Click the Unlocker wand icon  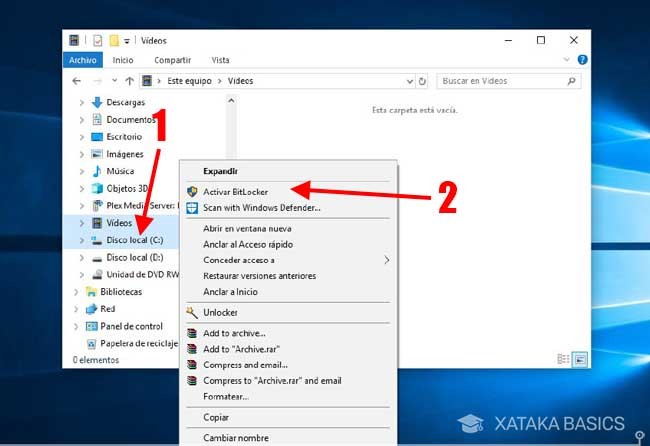[x=192, y=313]
